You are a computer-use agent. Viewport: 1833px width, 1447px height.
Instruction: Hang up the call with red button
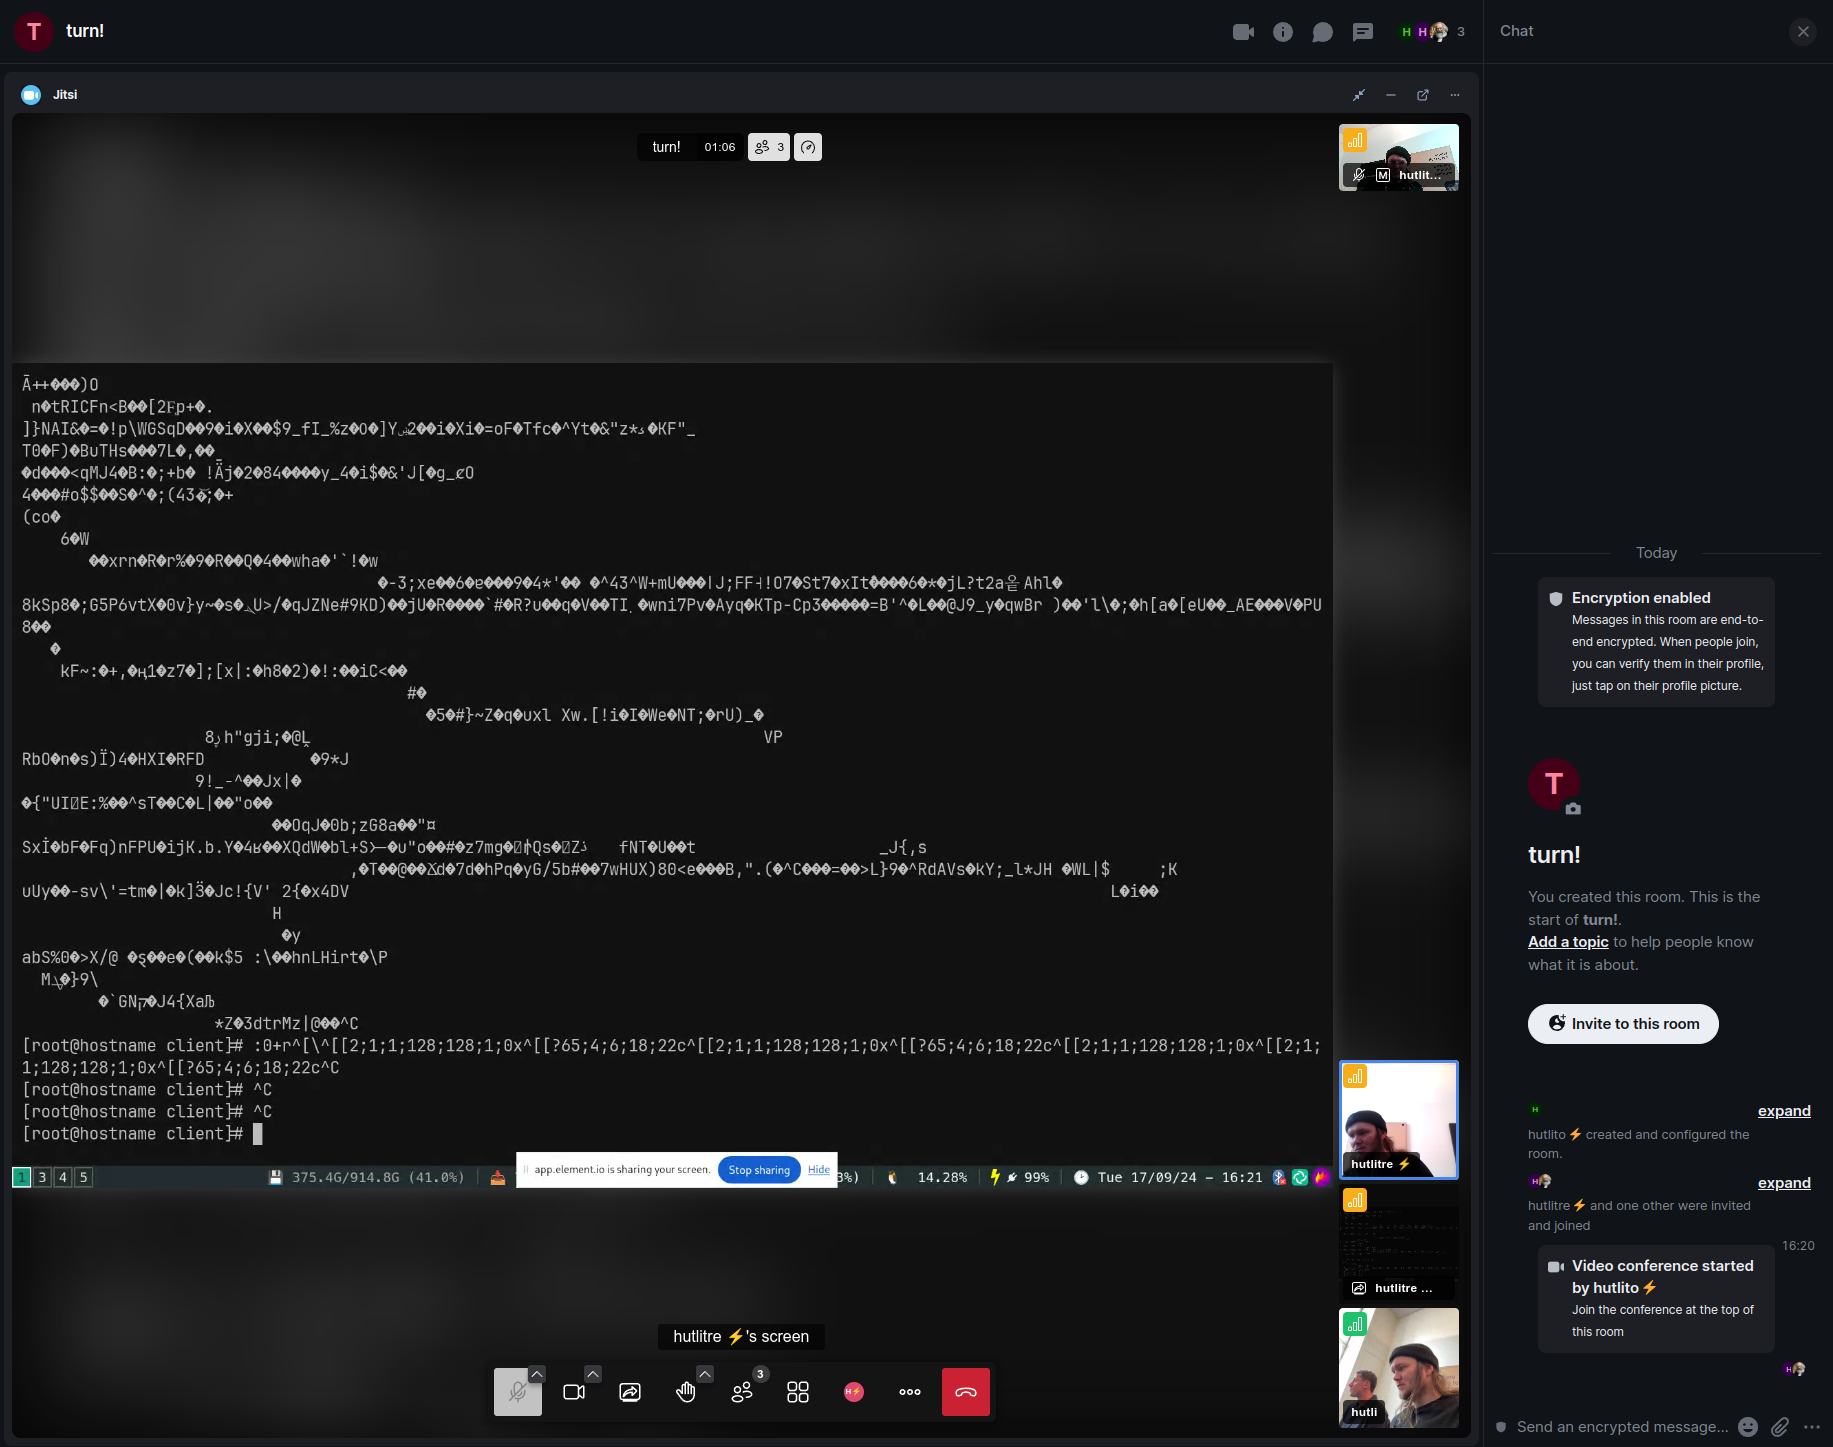(x=965, y=1392)
